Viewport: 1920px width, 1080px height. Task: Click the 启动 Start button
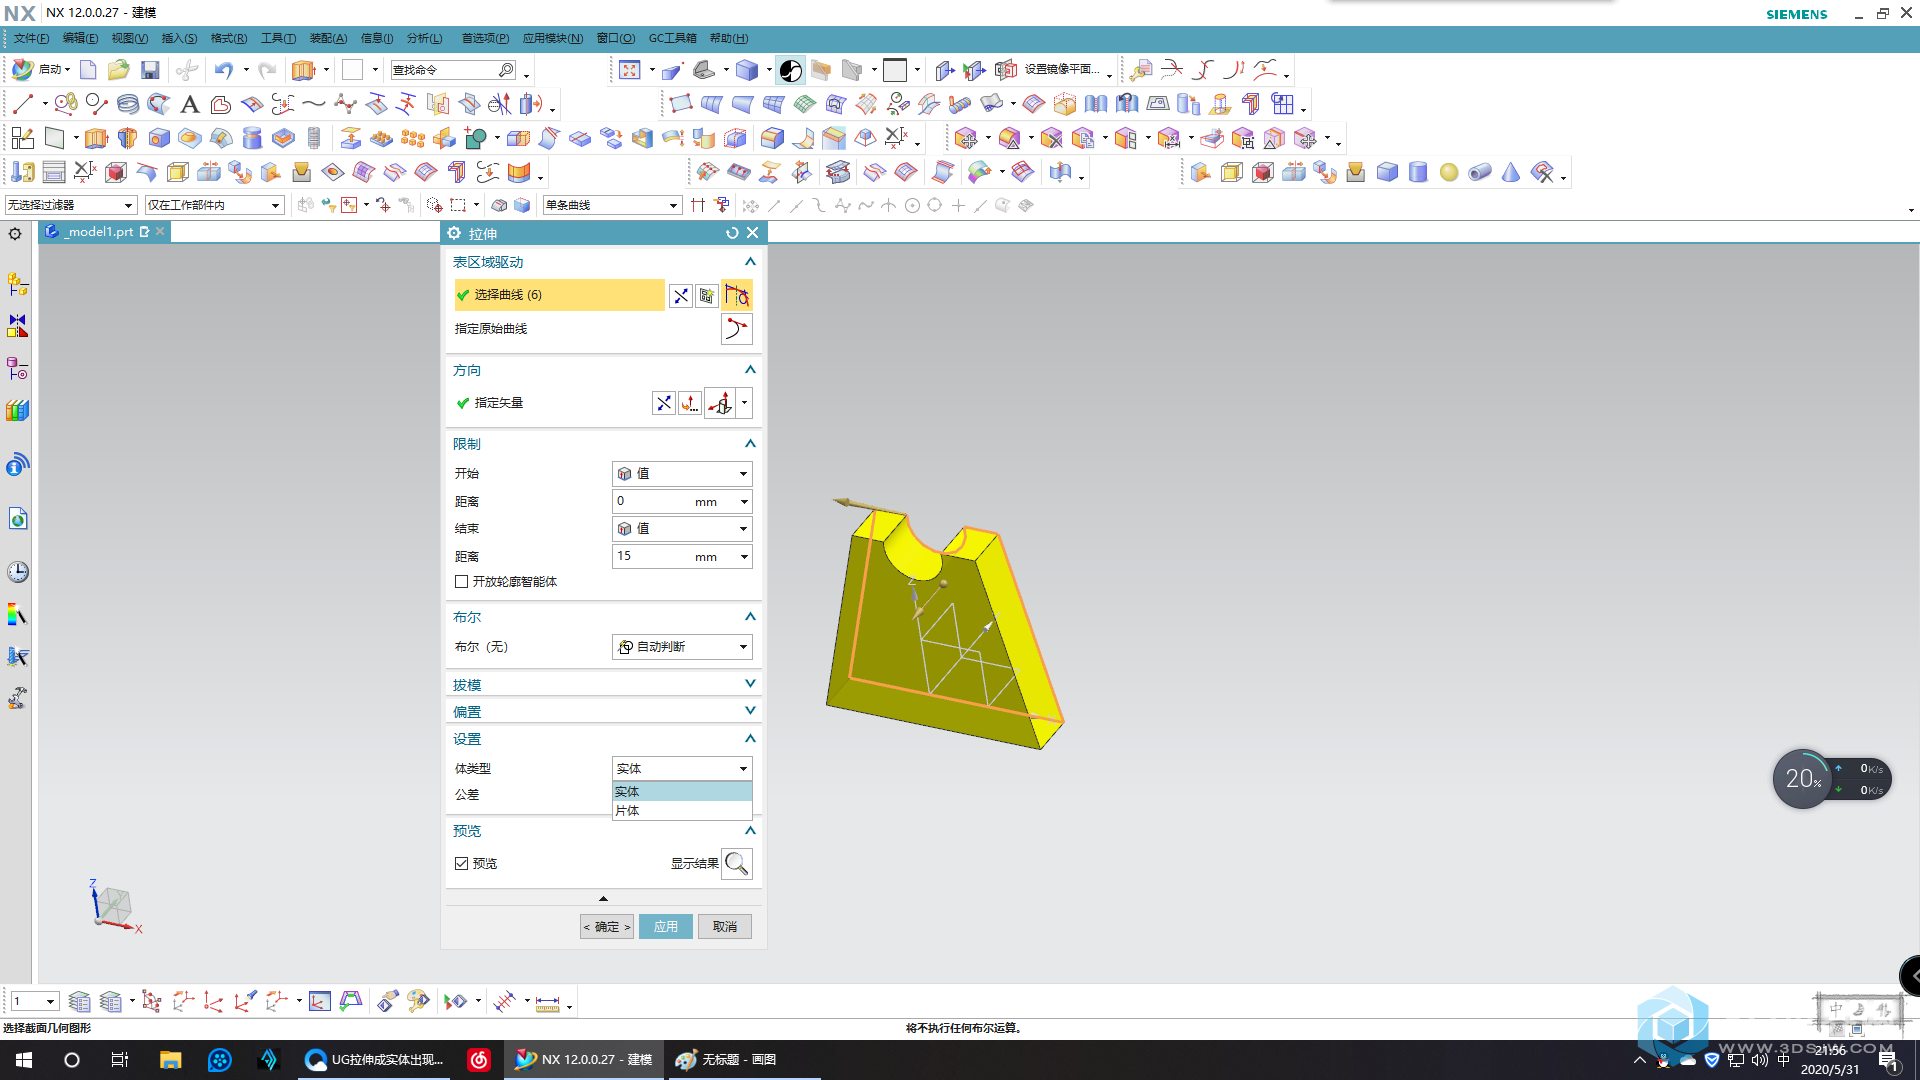pos(40,70)
